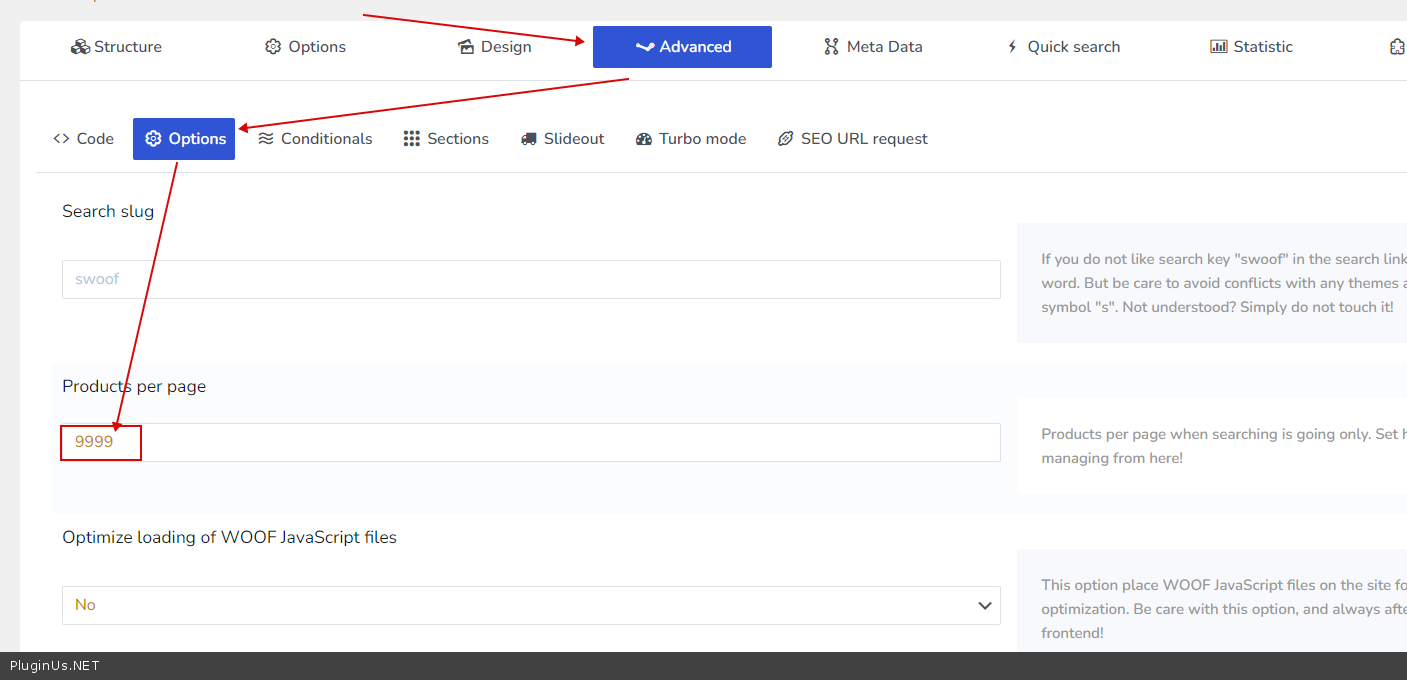Screen dimensions: 1407x680
Task: Click the Search slug input field
Action: 530,279
